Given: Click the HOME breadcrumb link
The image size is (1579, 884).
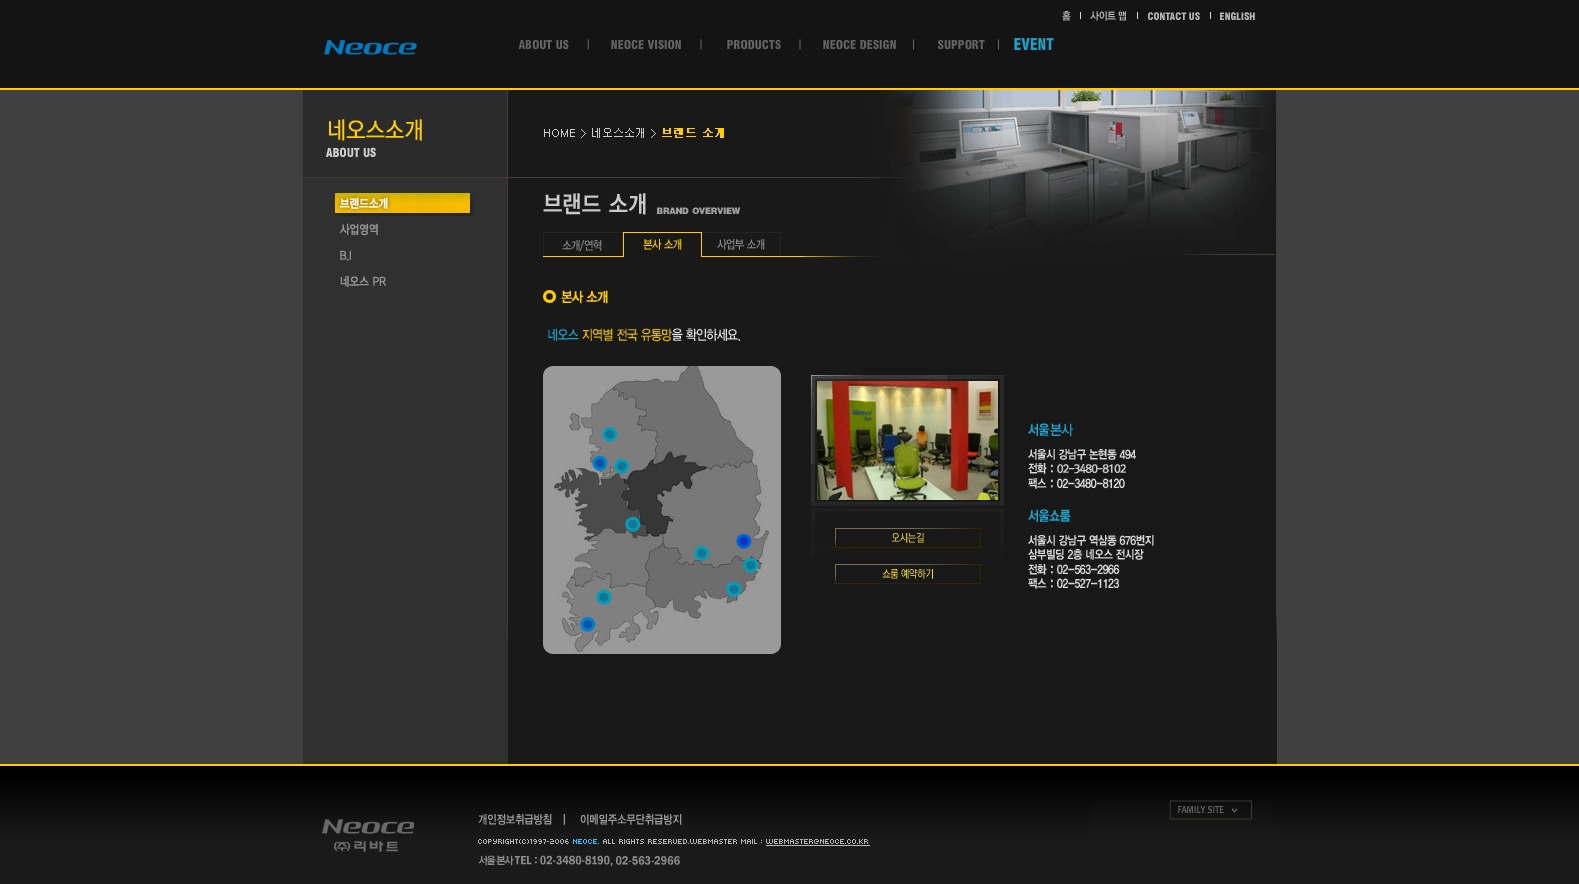Looking at the screenshot, I should 559,133.
